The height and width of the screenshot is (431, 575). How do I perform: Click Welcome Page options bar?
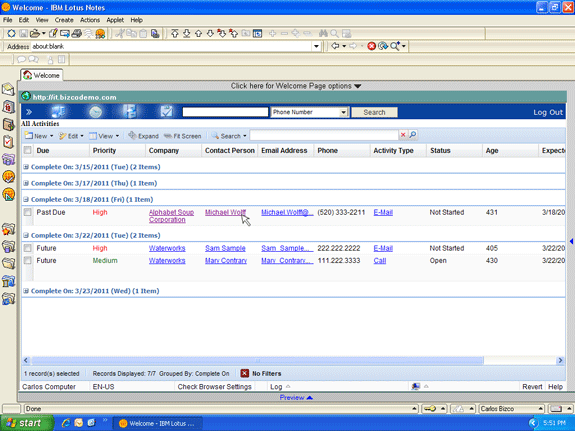(296, 86)
